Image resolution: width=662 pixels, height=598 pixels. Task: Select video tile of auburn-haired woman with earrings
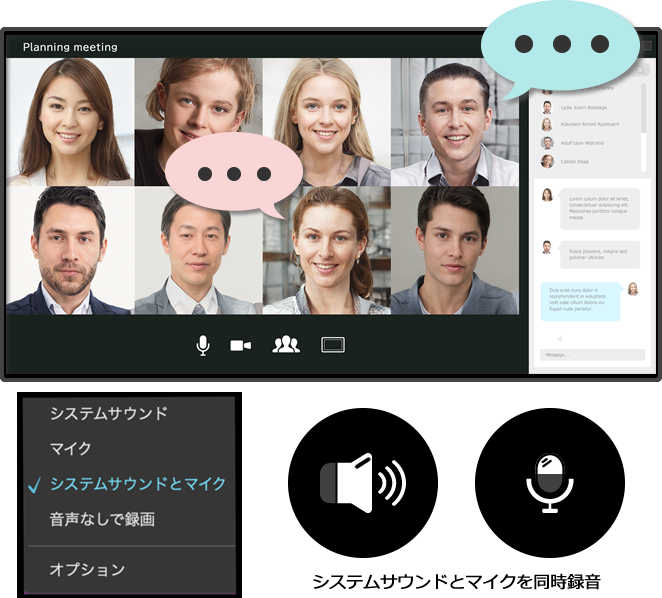click(326, 250)
